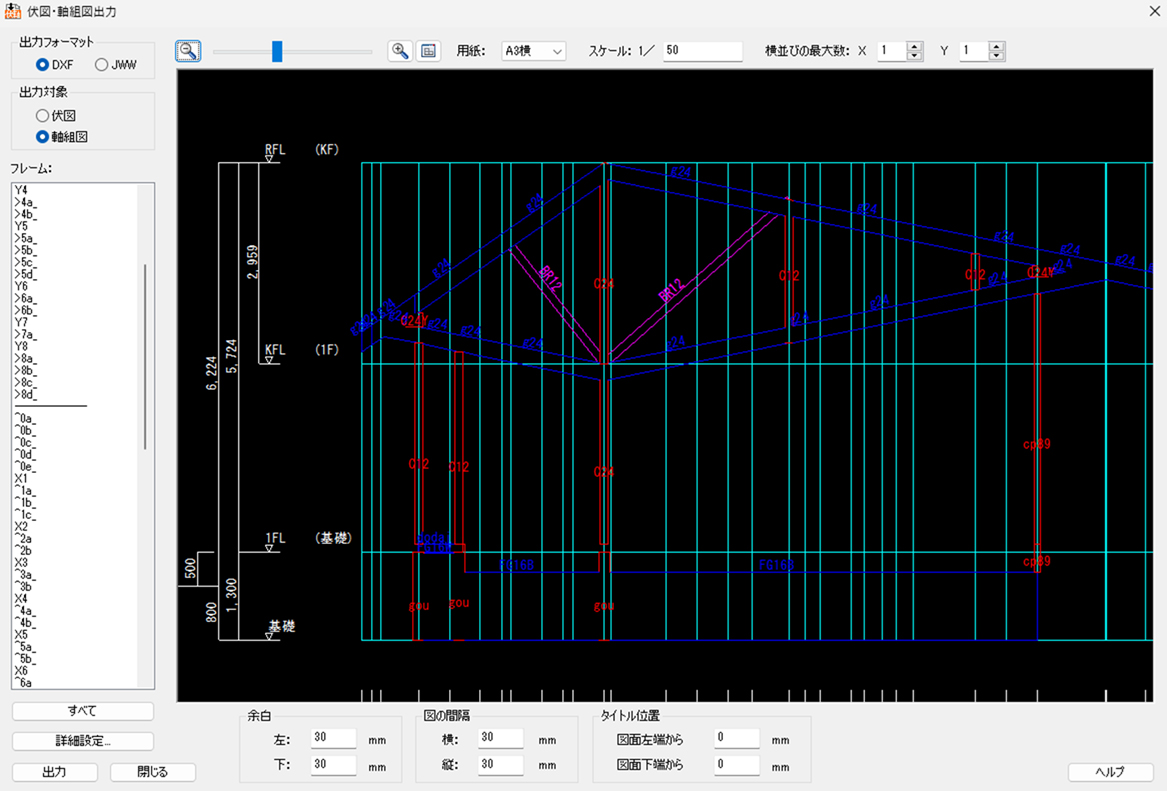Image resolution: width=1167 pixels, height=791 pixels.
Task: Click the zoom out magnifier icon
Action: coord(187,51)
